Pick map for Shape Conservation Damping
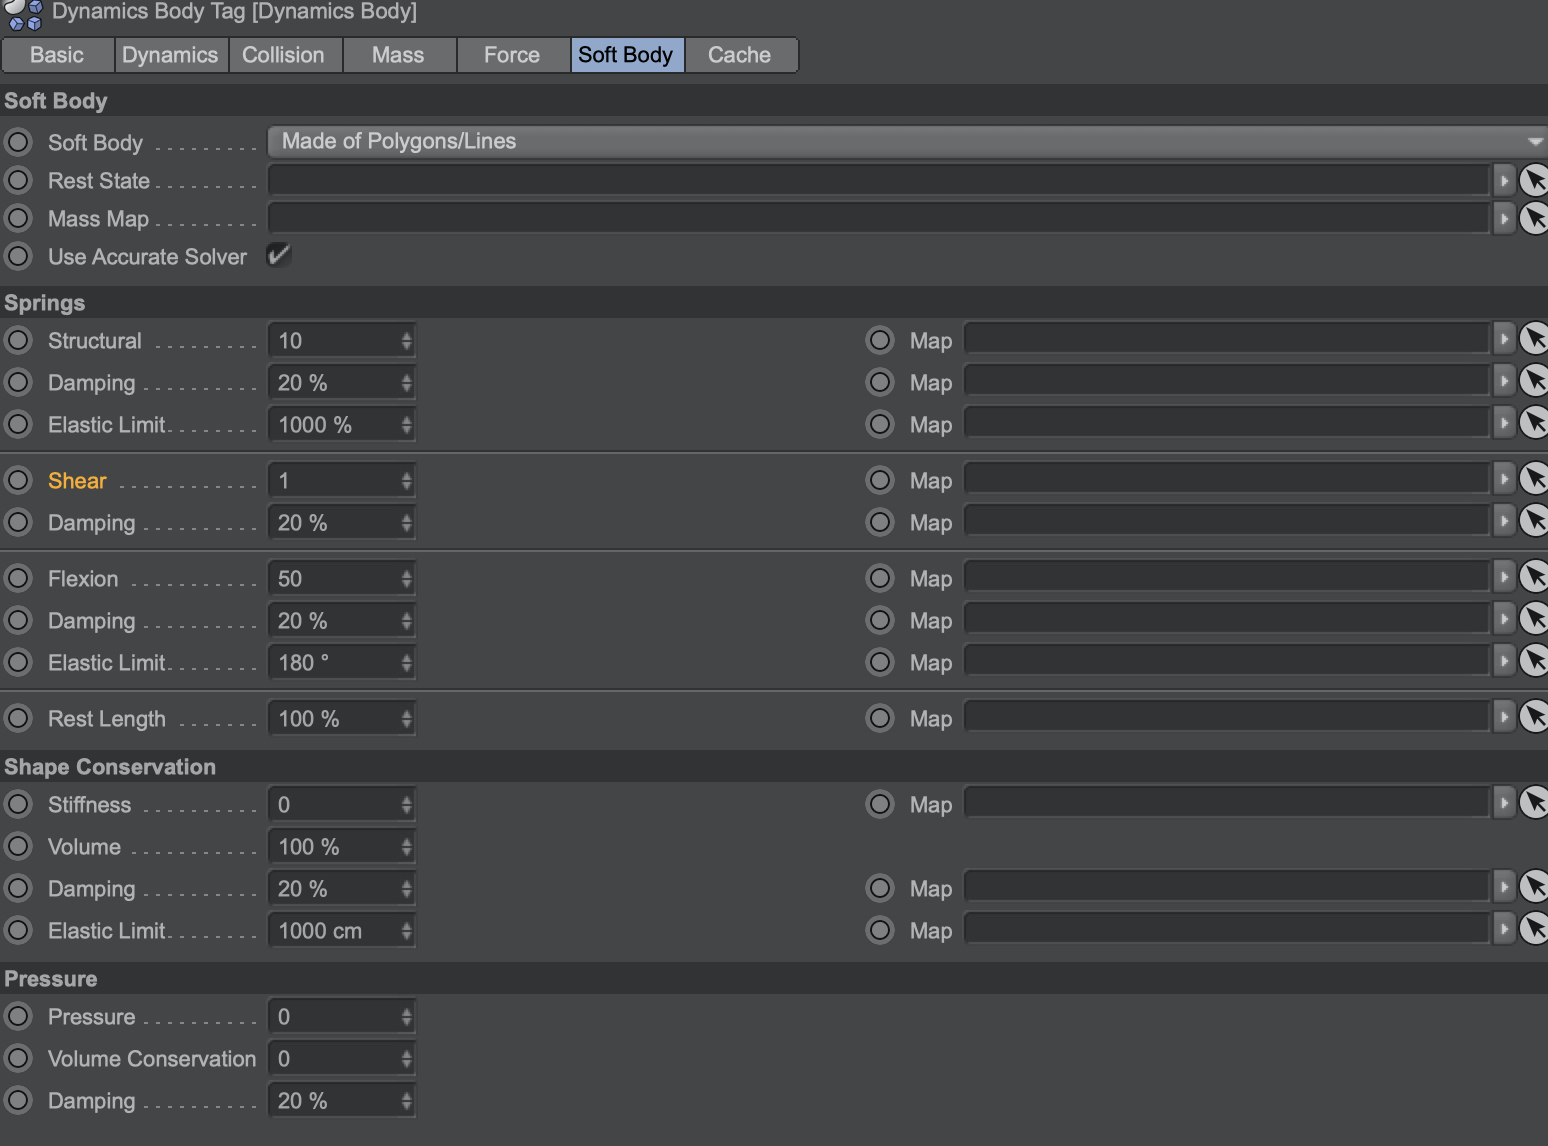Viewport: 1548px width, 1146px height. click(x=1534, y=888)
